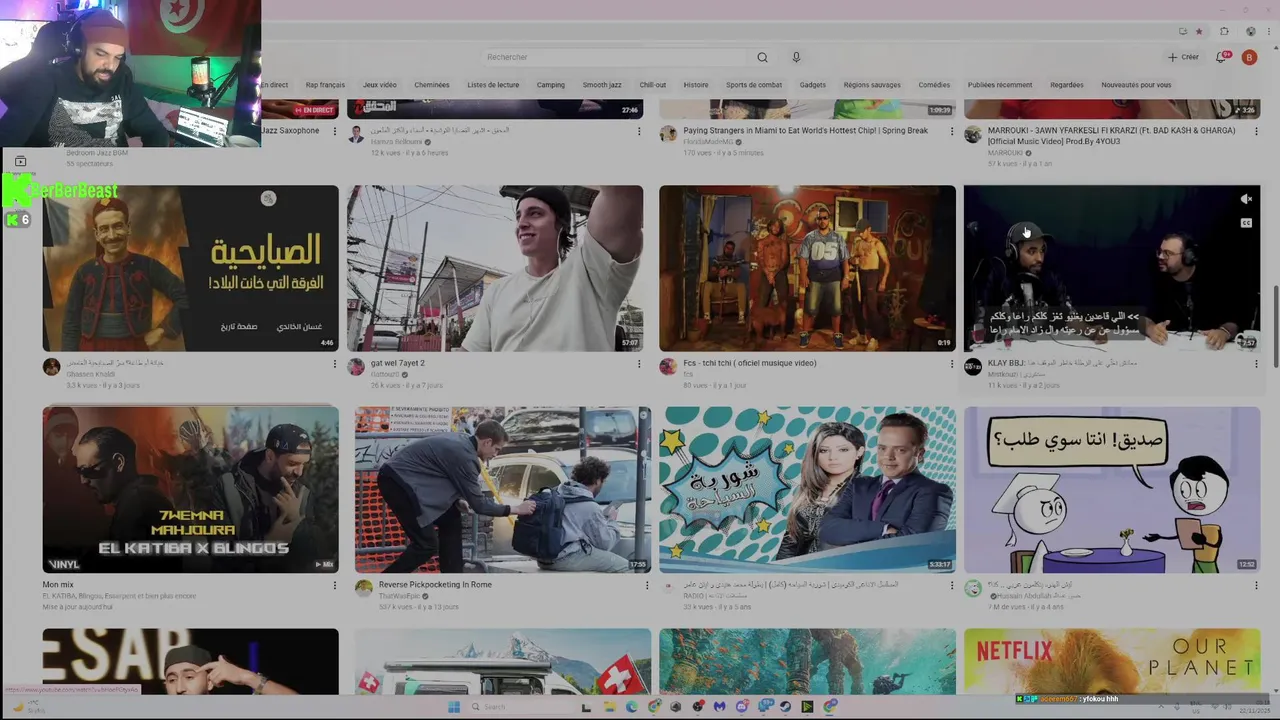The width and height of the screenshot is (1280, 720).
Task: Open Discord from the taskbar
Action: pyautogui.click(x=742, y=707)
